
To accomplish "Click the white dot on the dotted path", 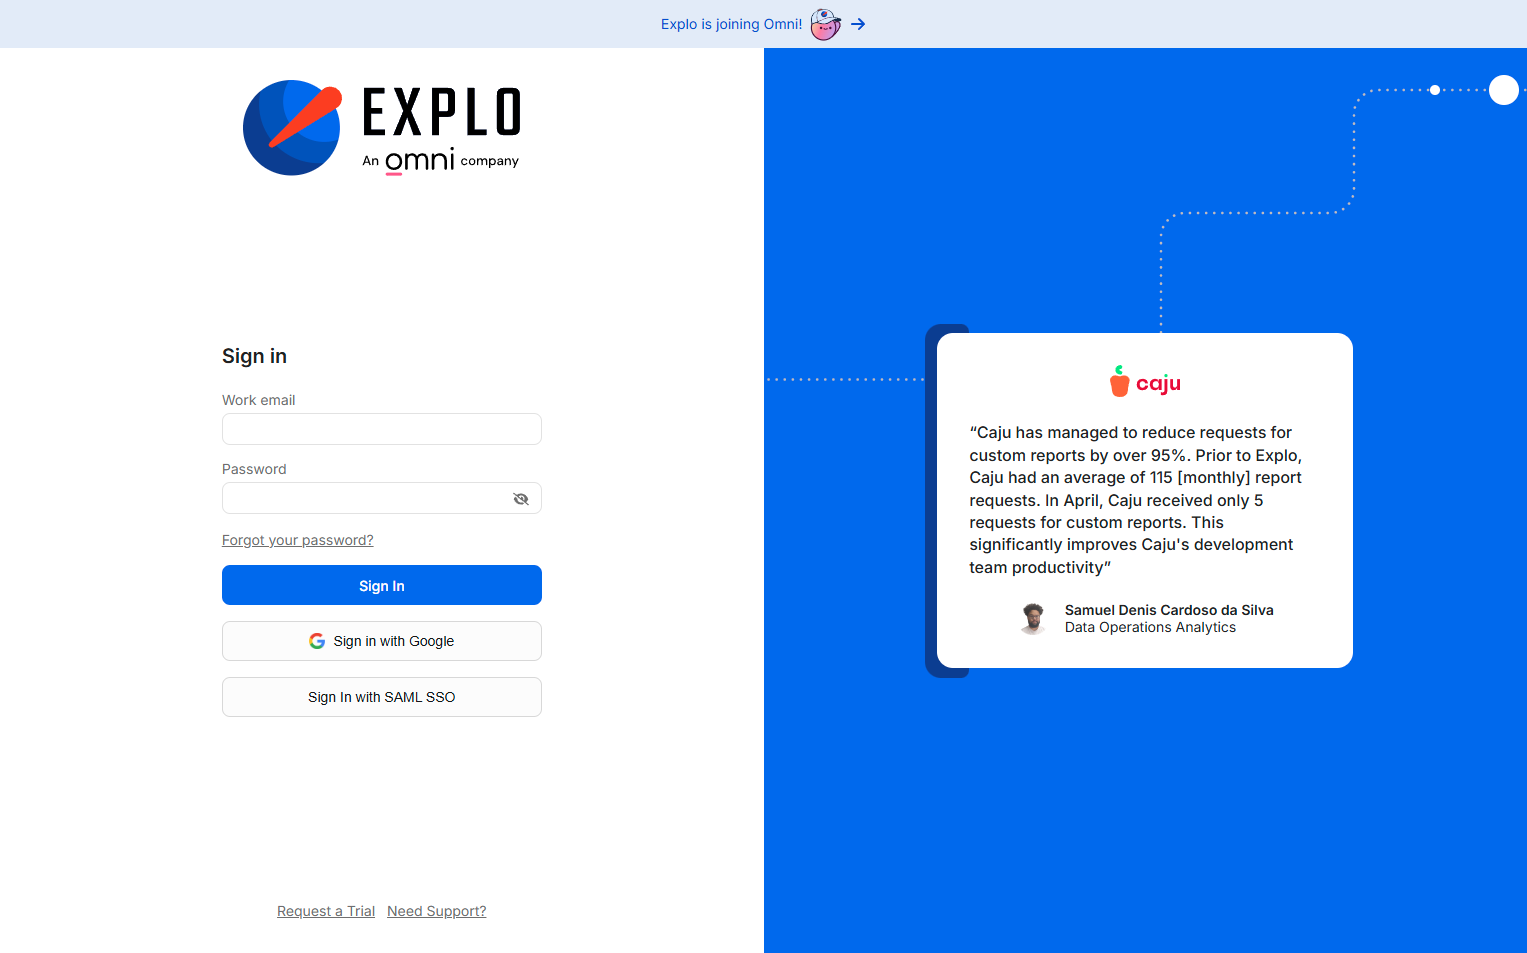I will coord(1435,90).
